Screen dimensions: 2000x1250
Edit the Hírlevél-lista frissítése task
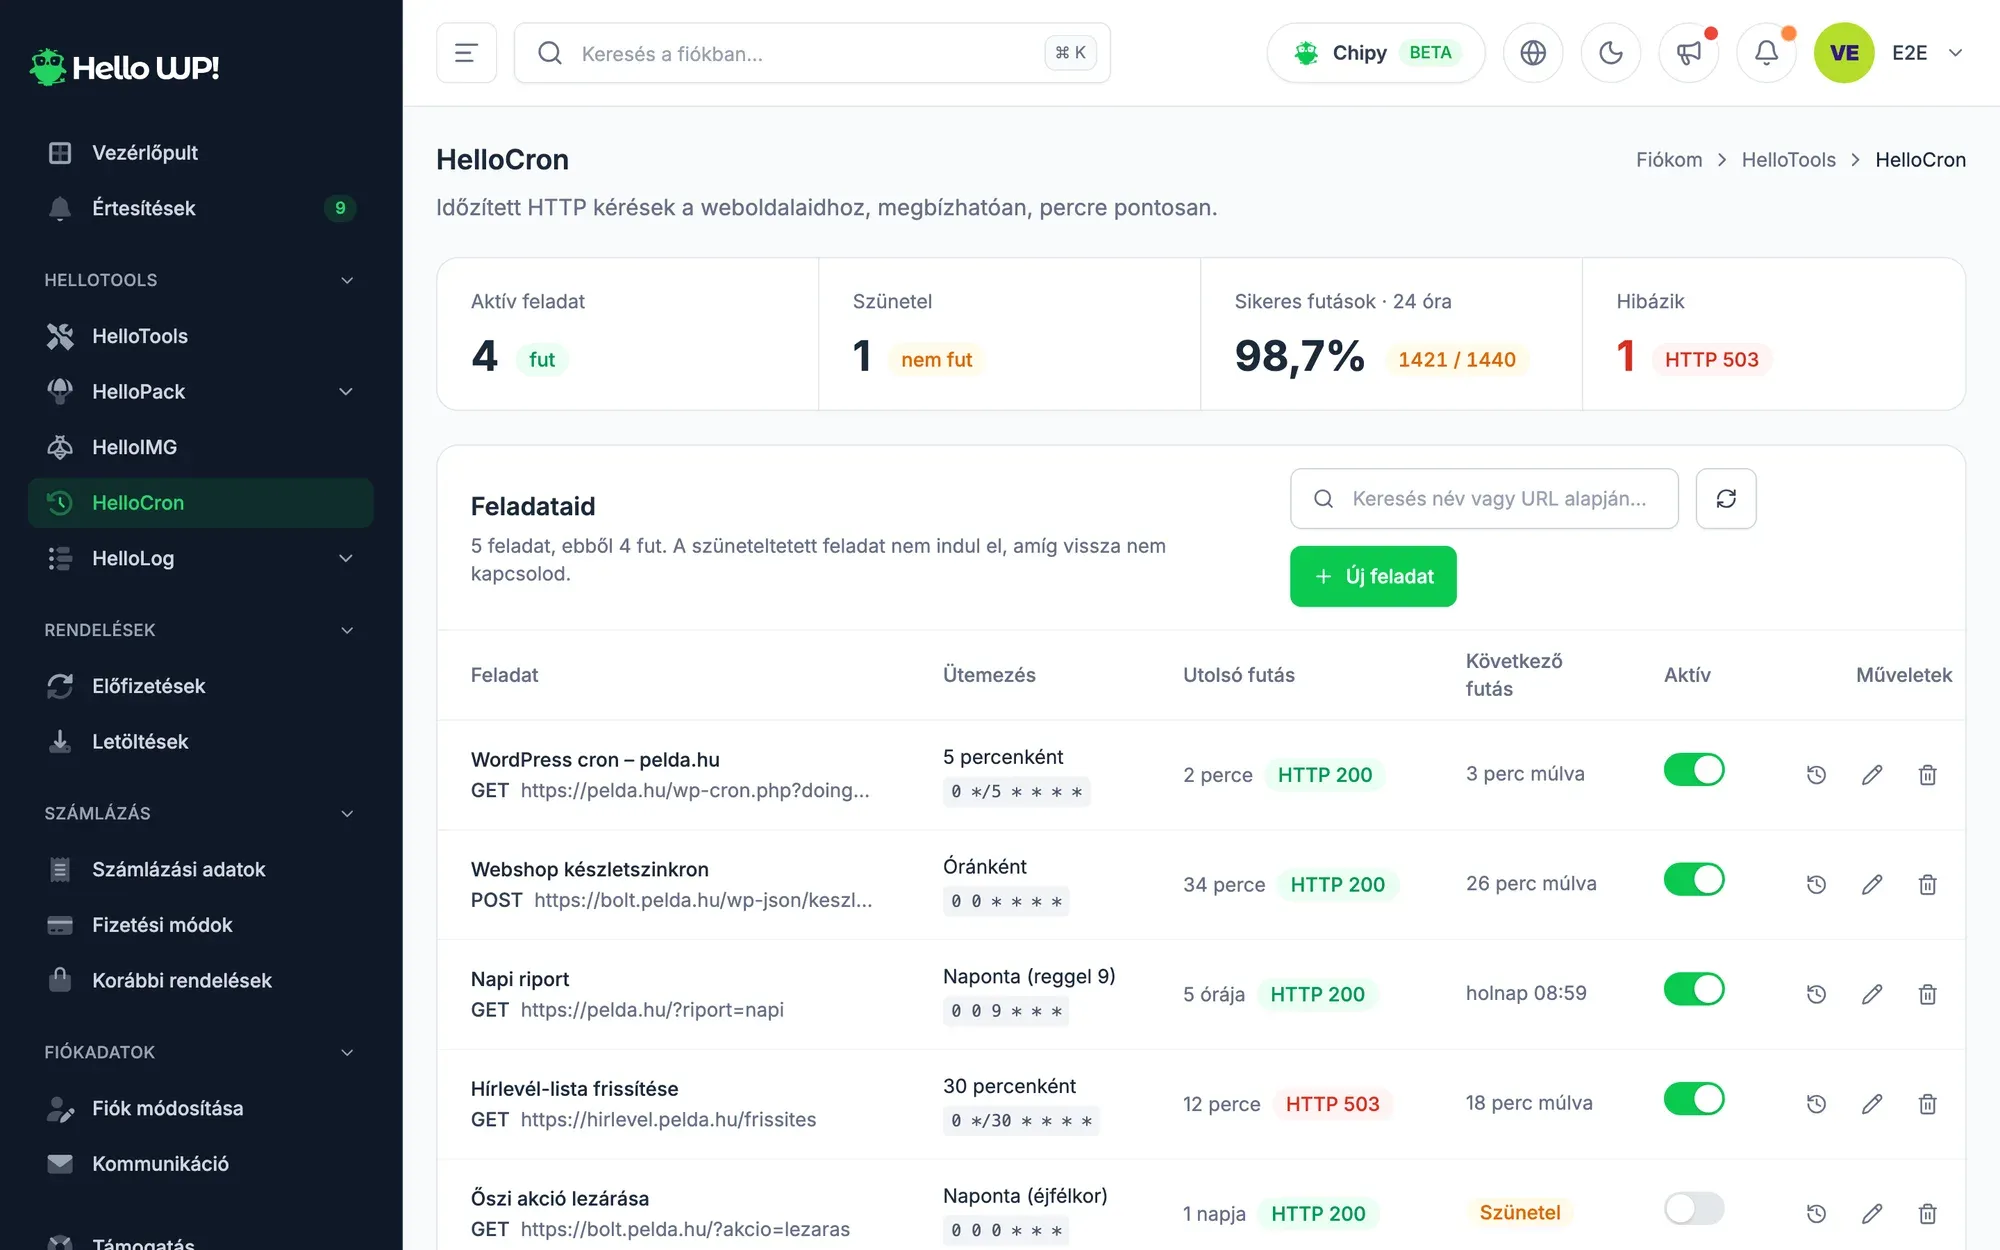[1872, 1104]
